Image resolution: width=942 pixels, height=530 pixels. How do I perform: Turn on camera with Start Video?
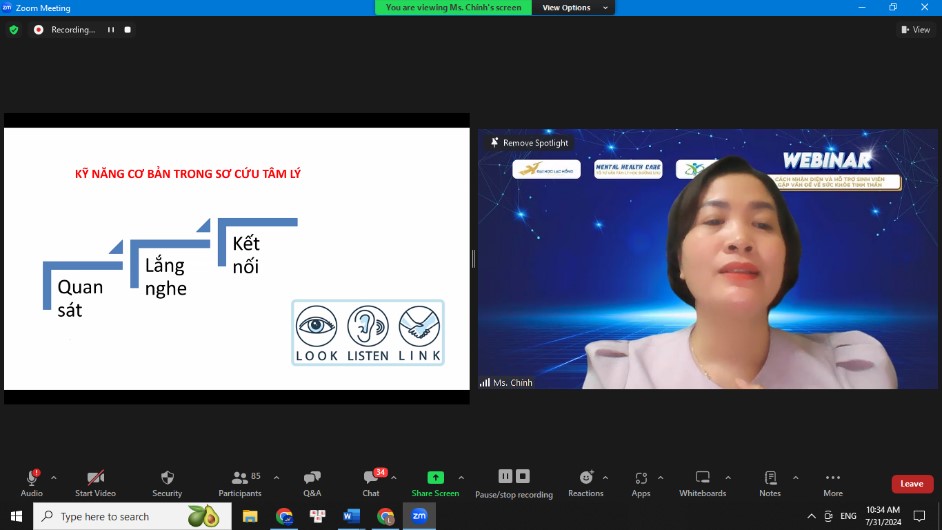point(95,478)
